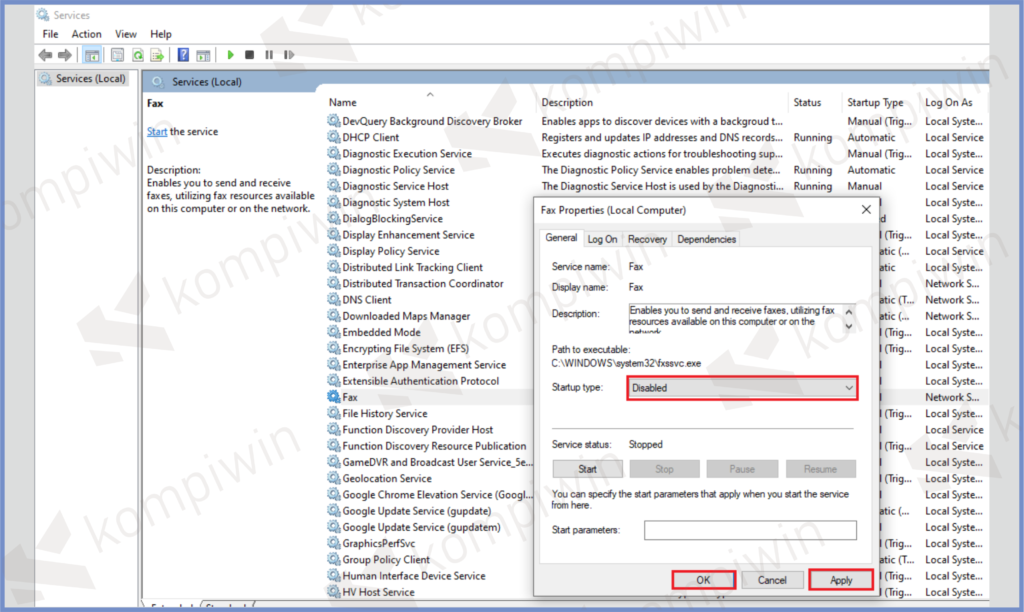Click the Start parameters text field

(750, 530)
